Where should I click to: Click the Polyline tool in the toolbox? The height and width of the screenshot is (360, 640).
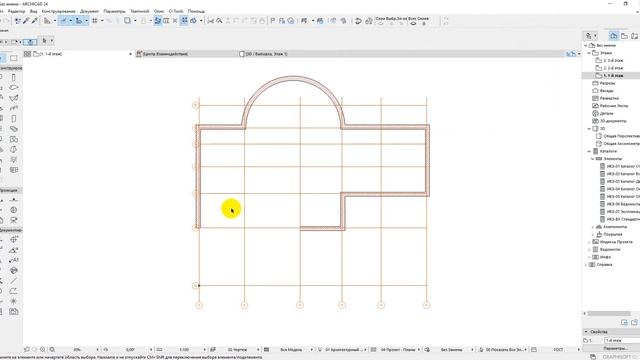coord(13,291)
